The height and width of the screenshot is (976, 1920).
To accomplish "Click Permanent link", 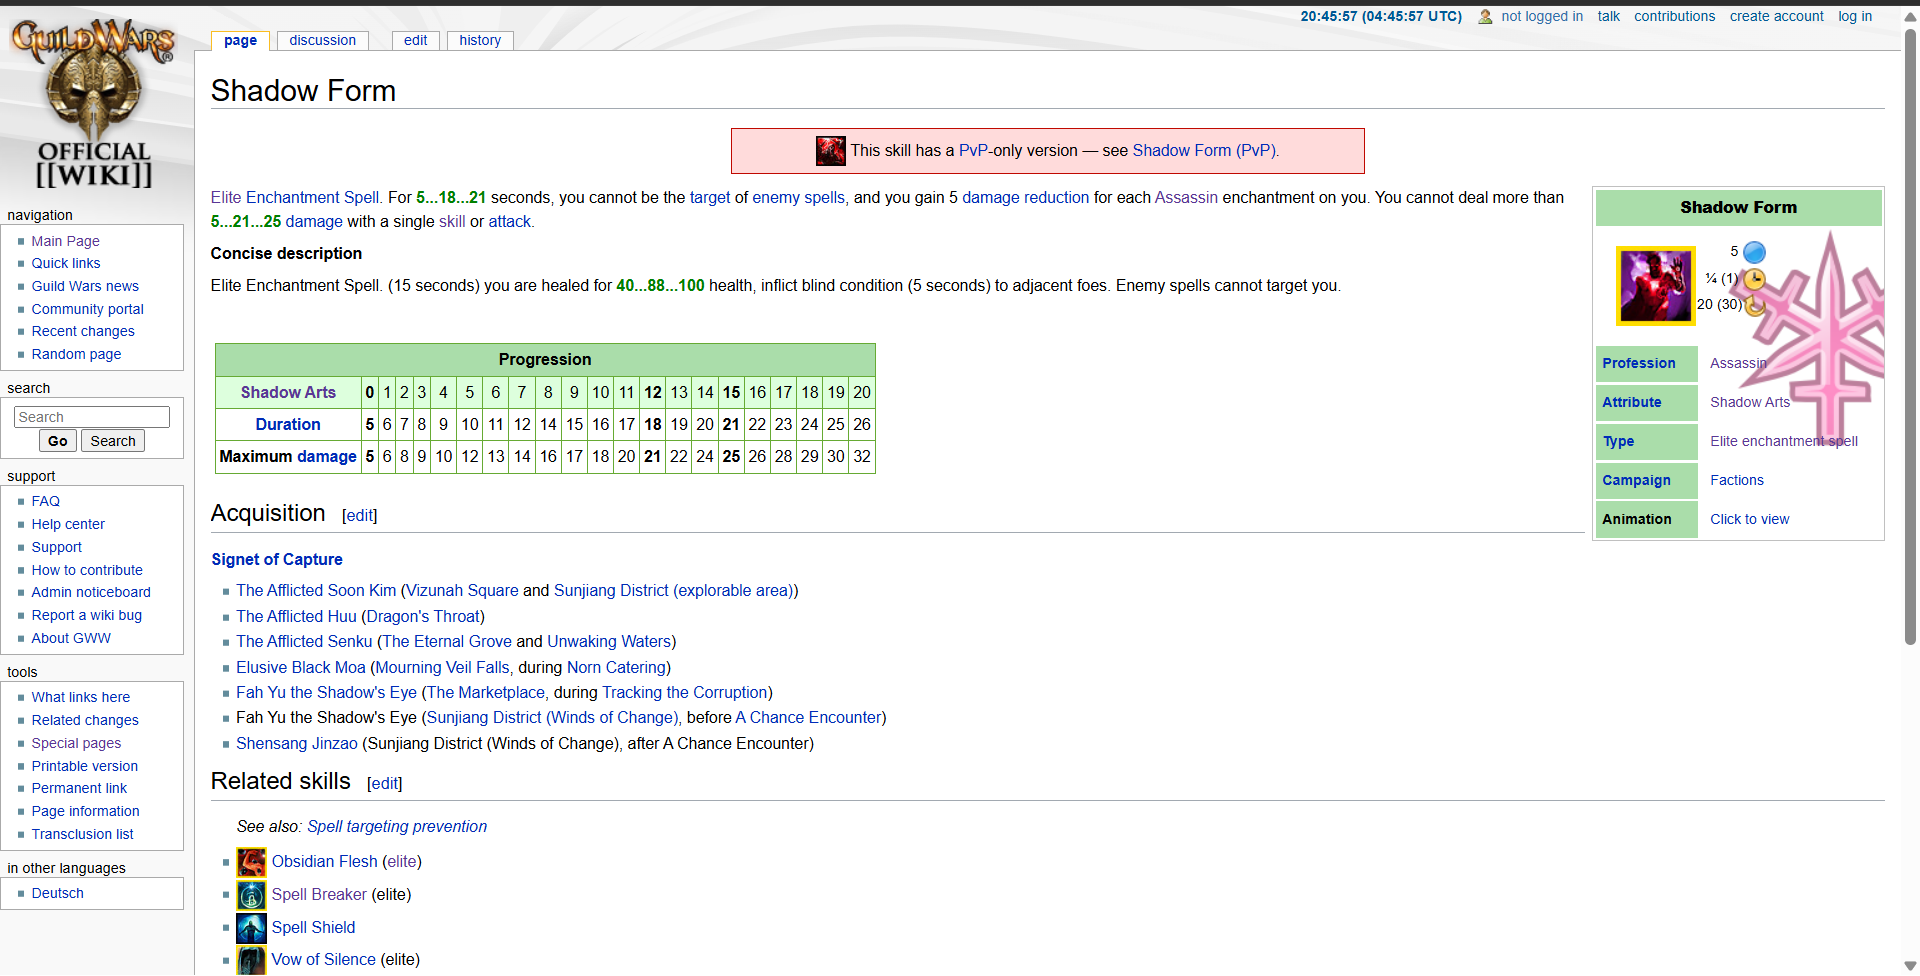I will 79,789.
